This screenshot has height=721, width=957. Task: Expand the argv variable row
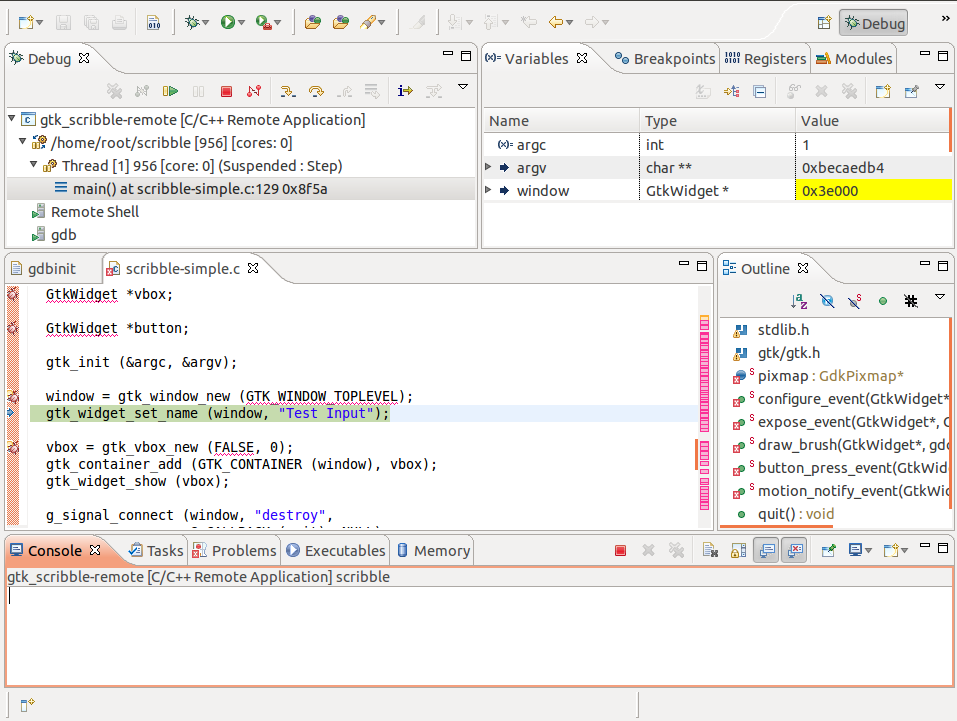point(488,167)
